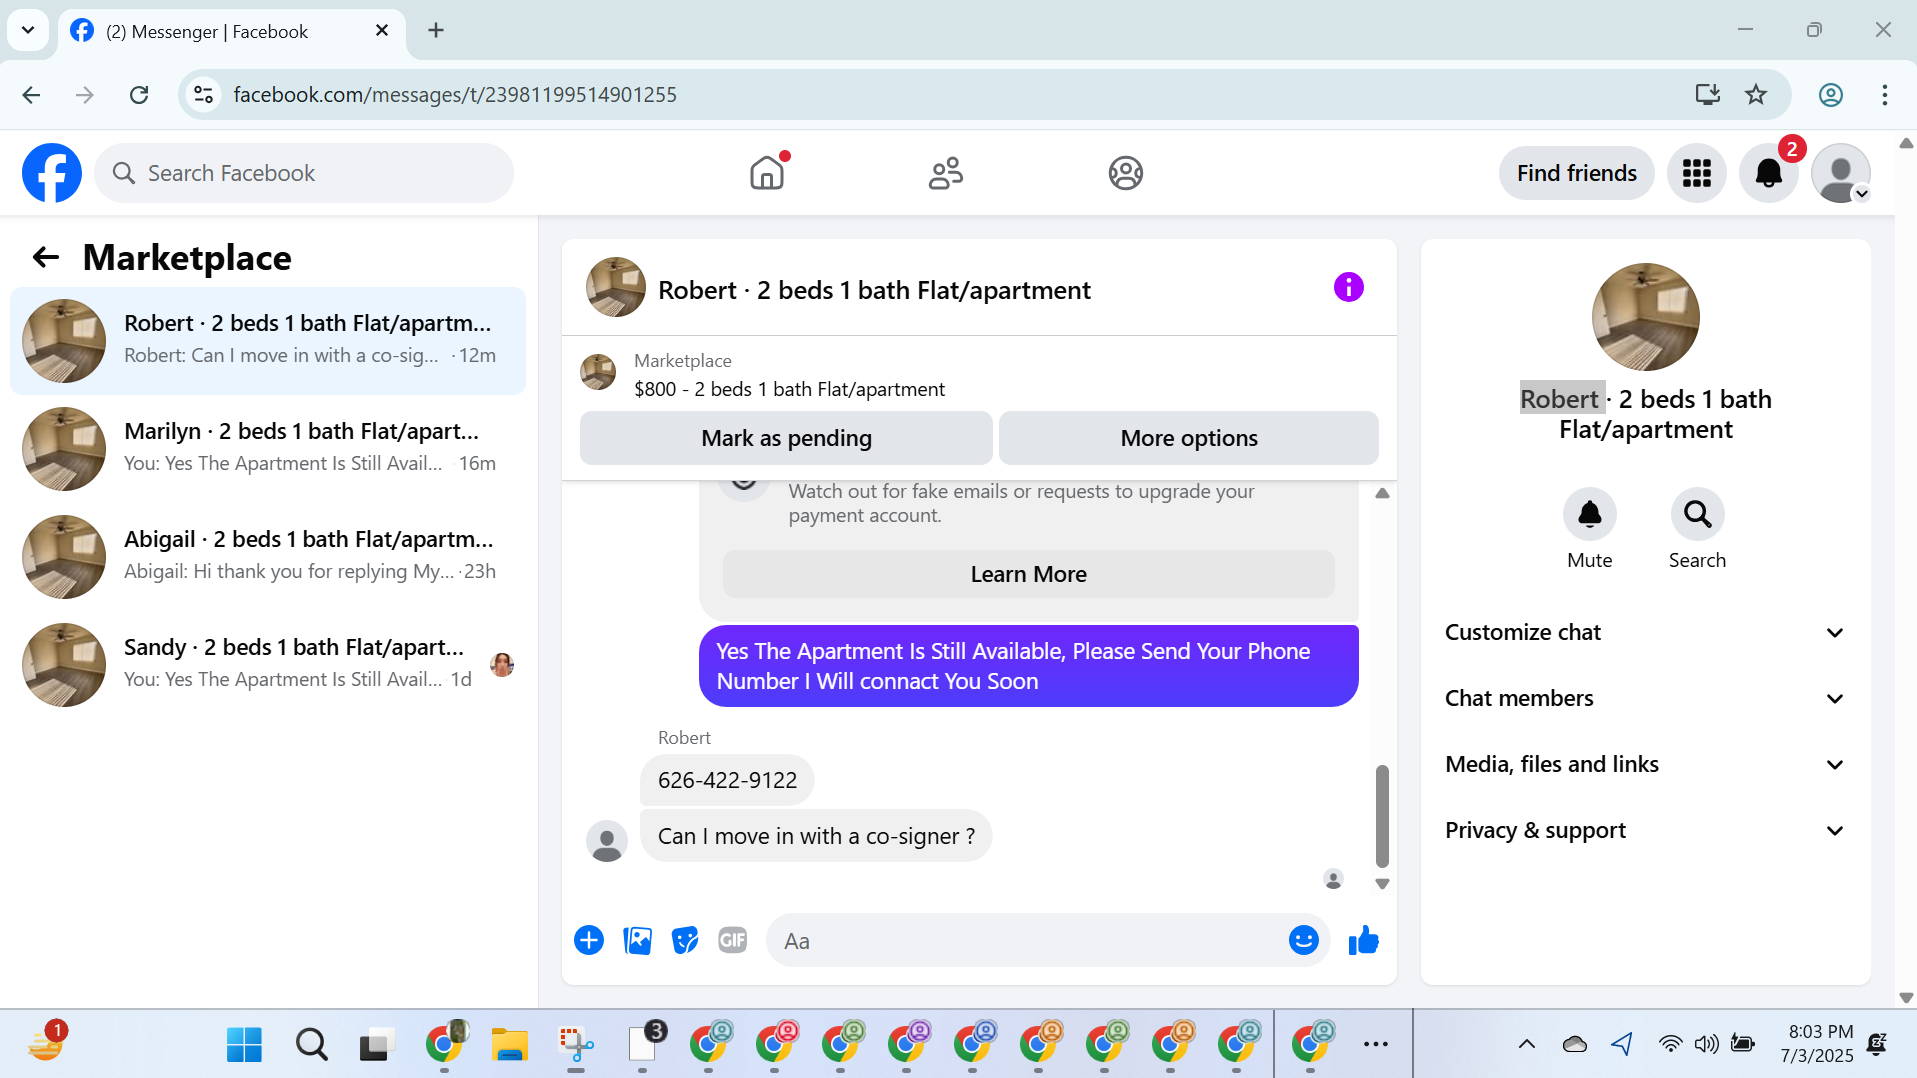
Task: Focus the Search Facebook field
Action: tap(304, 173)
